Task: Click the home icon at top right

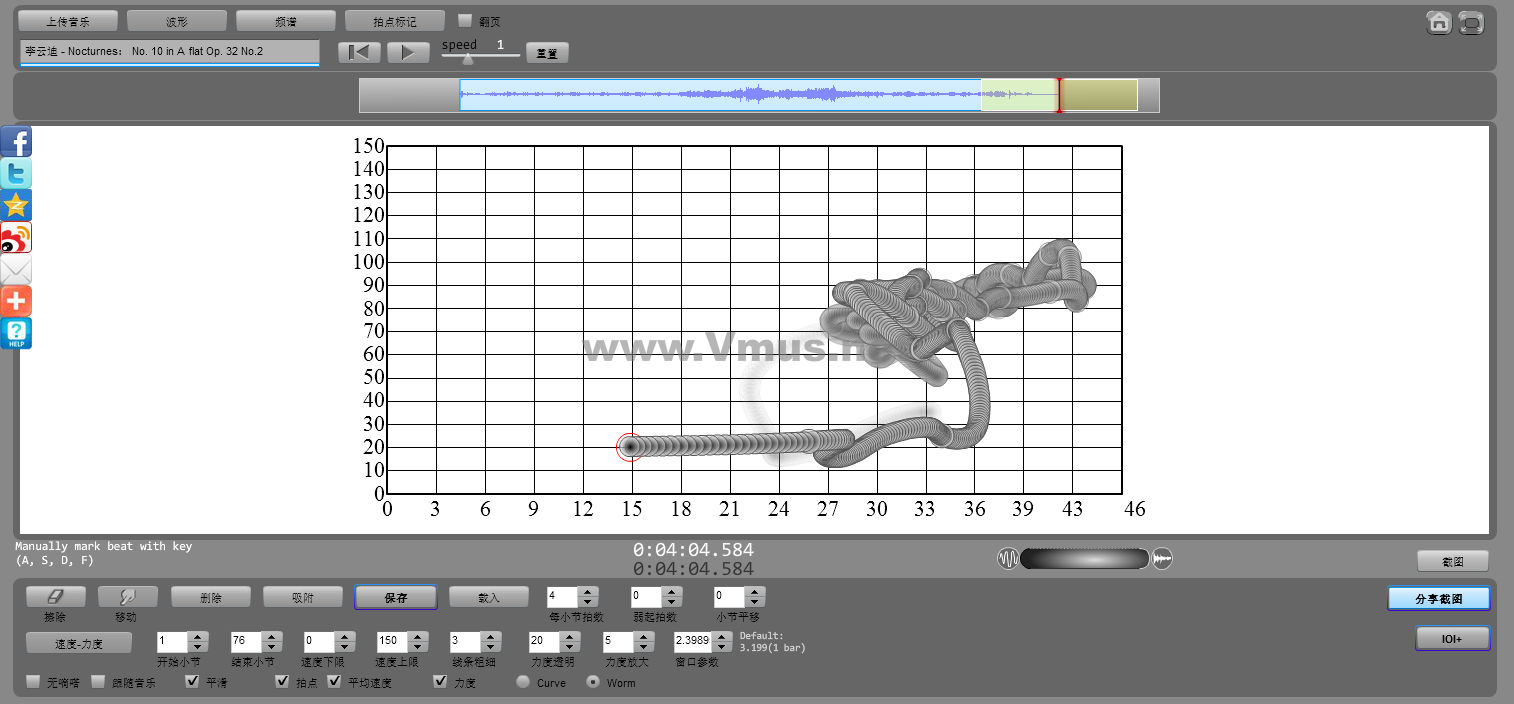Action: tap(1439, 23)
